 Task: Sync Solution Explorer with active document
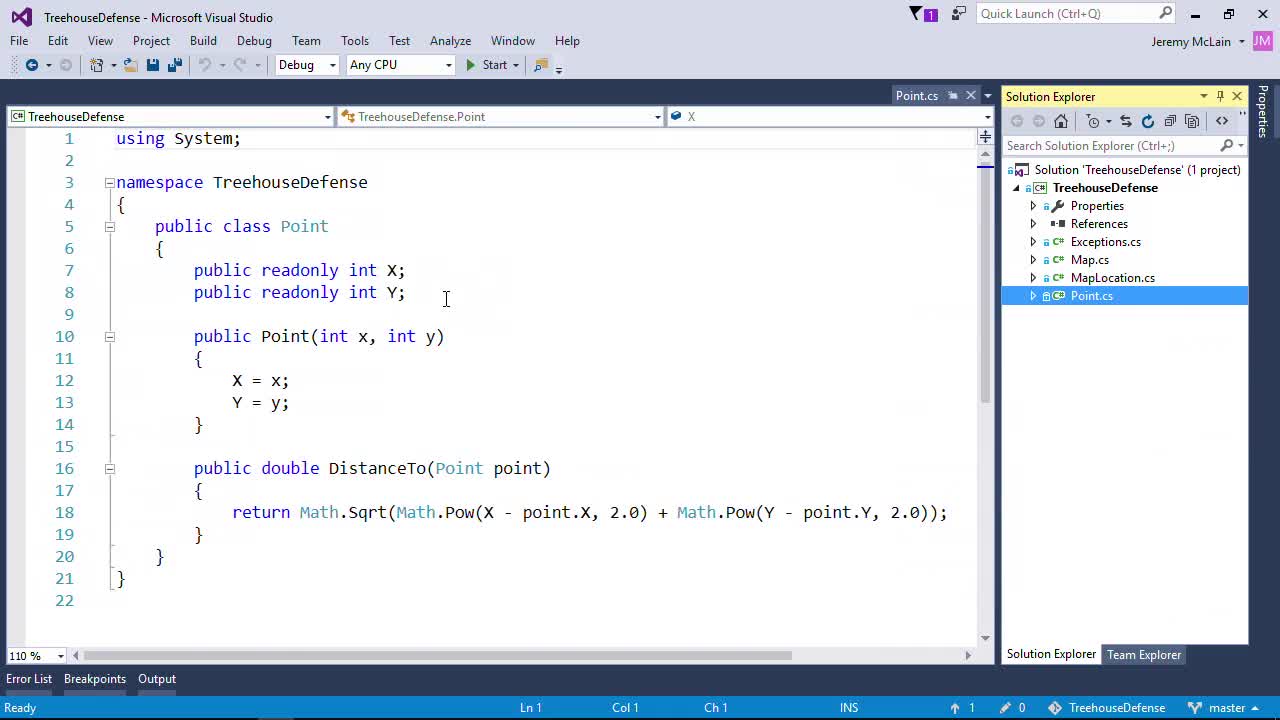point(1126,121)
